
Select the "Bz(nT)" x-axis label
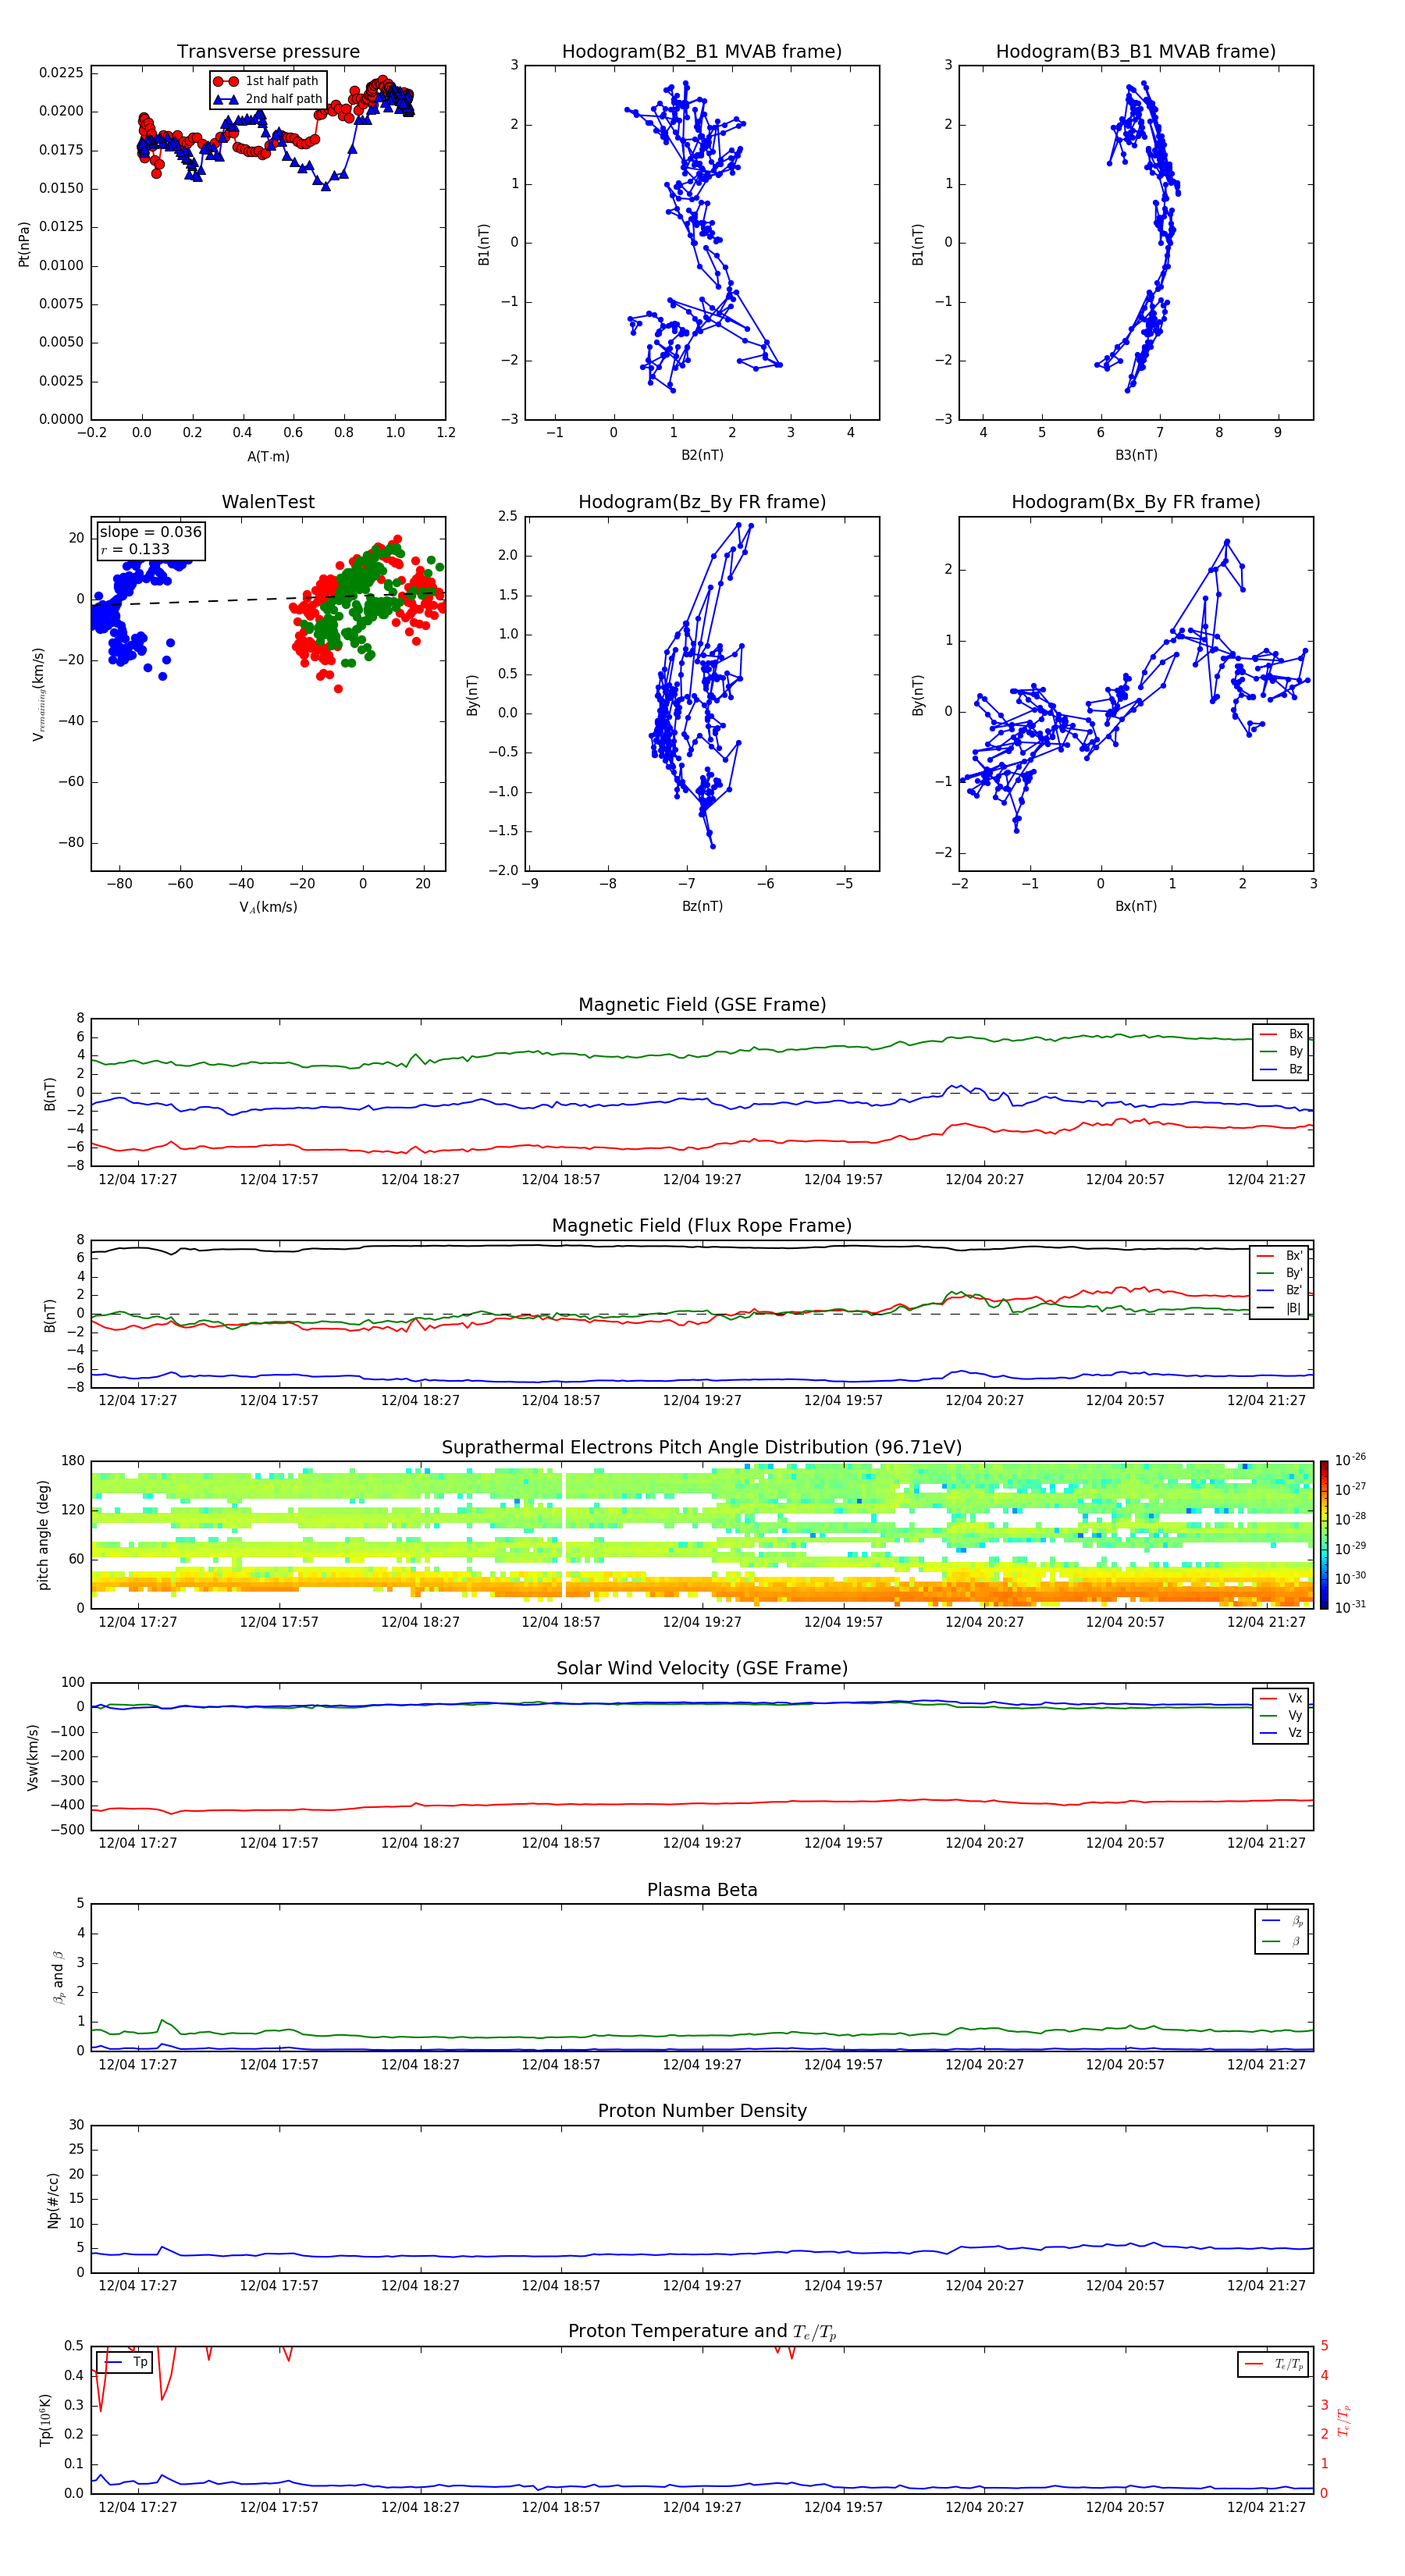pos(702,906)
